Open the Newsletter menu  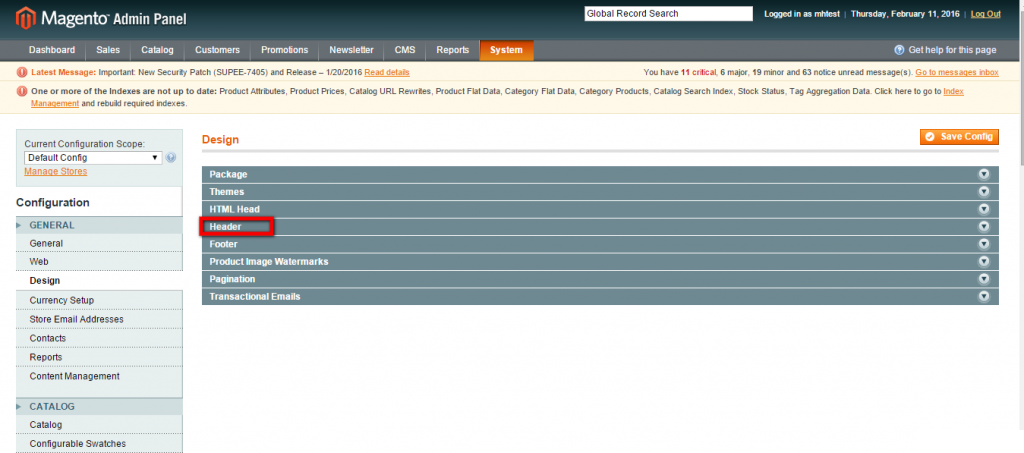click(x=351, y=50)
